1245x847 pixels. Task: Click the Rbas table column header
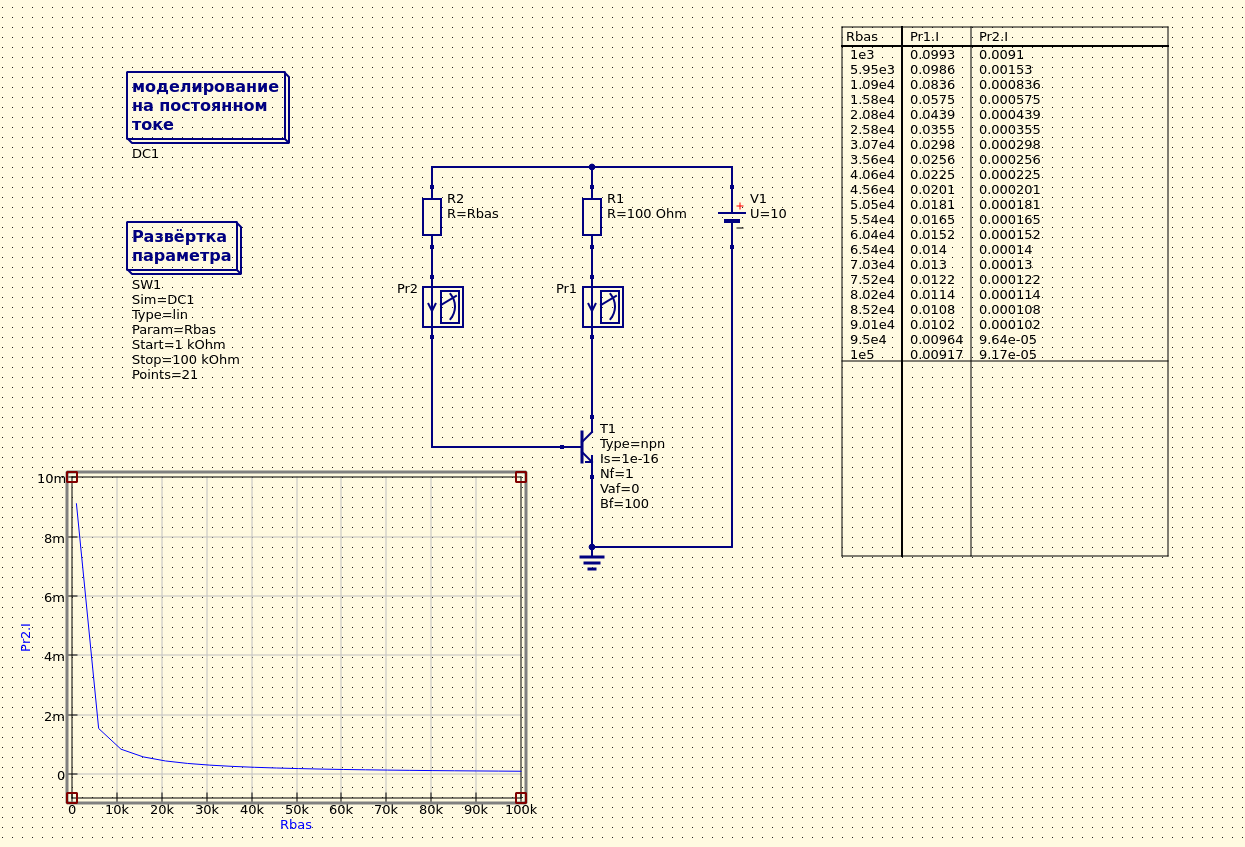pyautogui.click(x=862, y=37)
